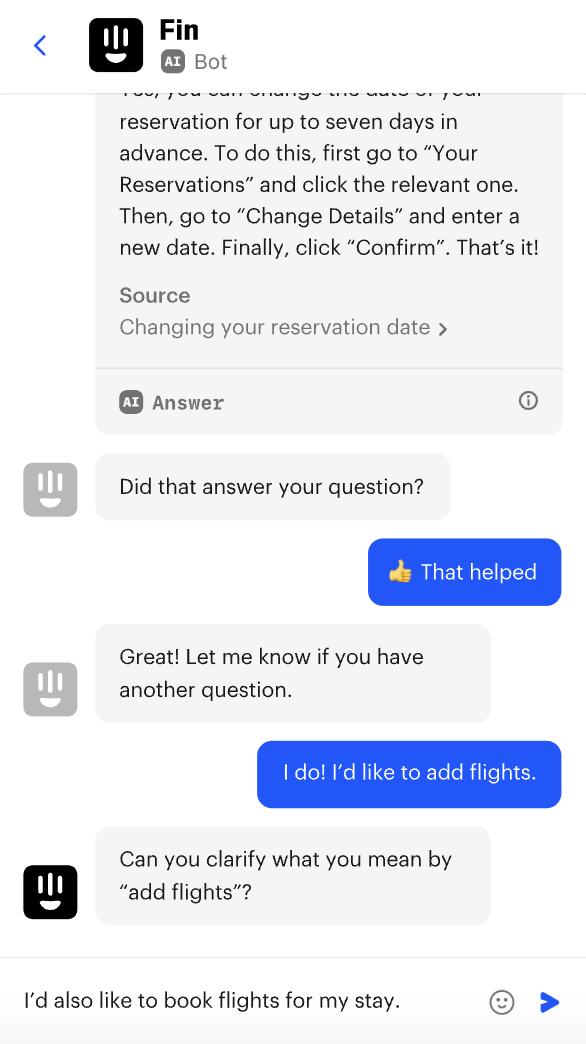The height and width of the screenshot is (1044, 586).
Task: Click the send arrow to submit the message
Action: coord(550,1002)
